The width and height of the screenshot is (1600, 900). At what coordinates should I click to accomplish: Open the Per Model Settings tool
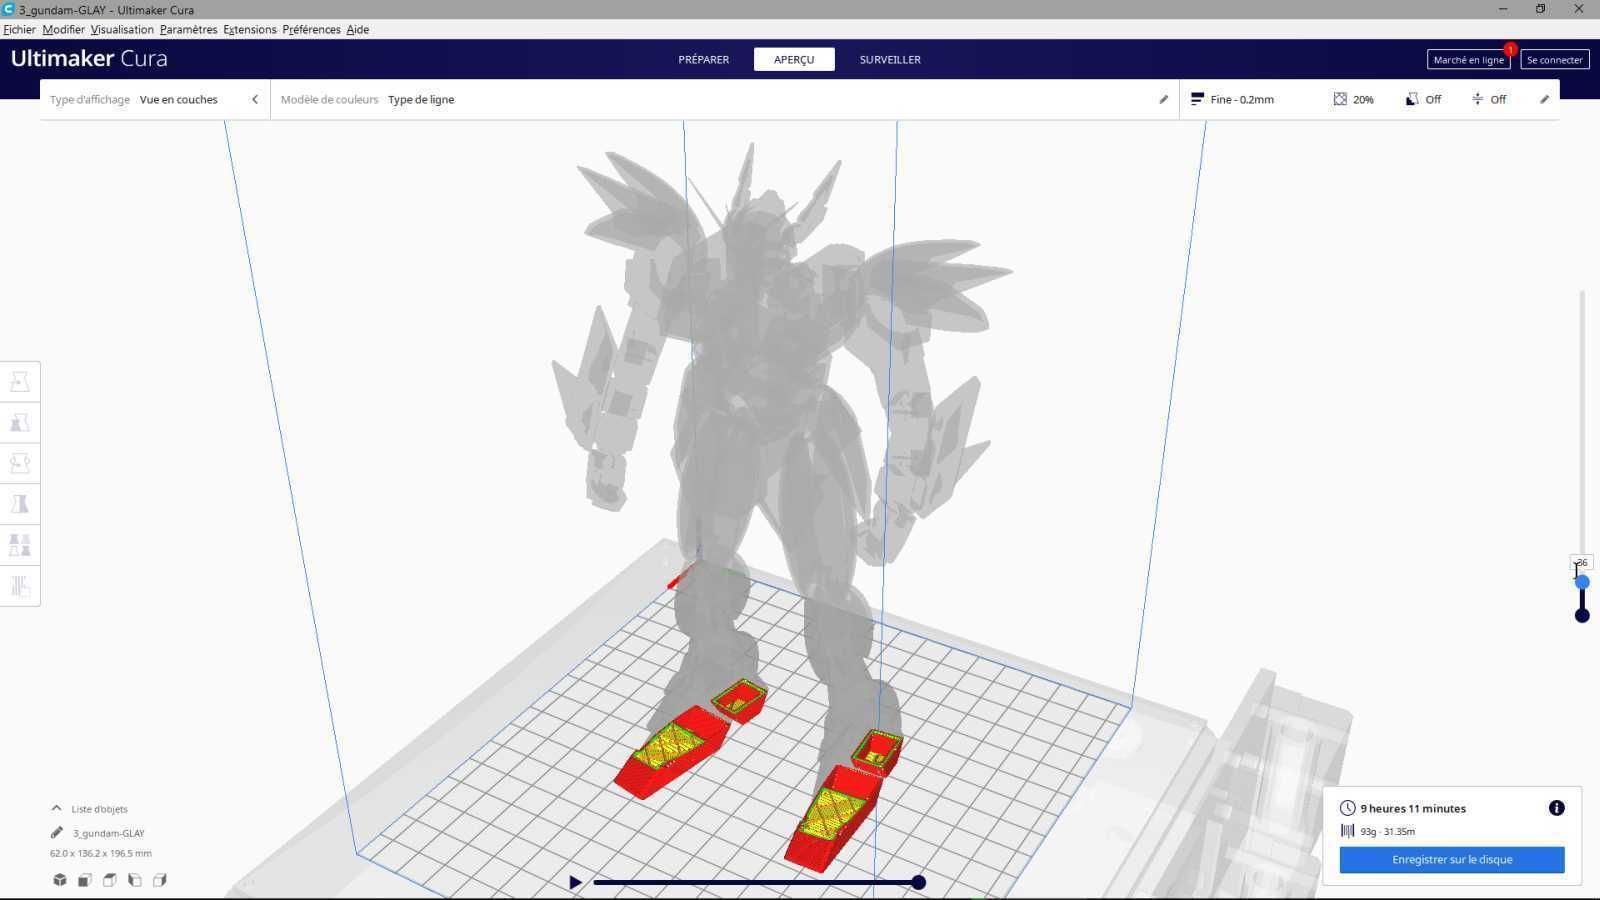[x=20, y=546]
